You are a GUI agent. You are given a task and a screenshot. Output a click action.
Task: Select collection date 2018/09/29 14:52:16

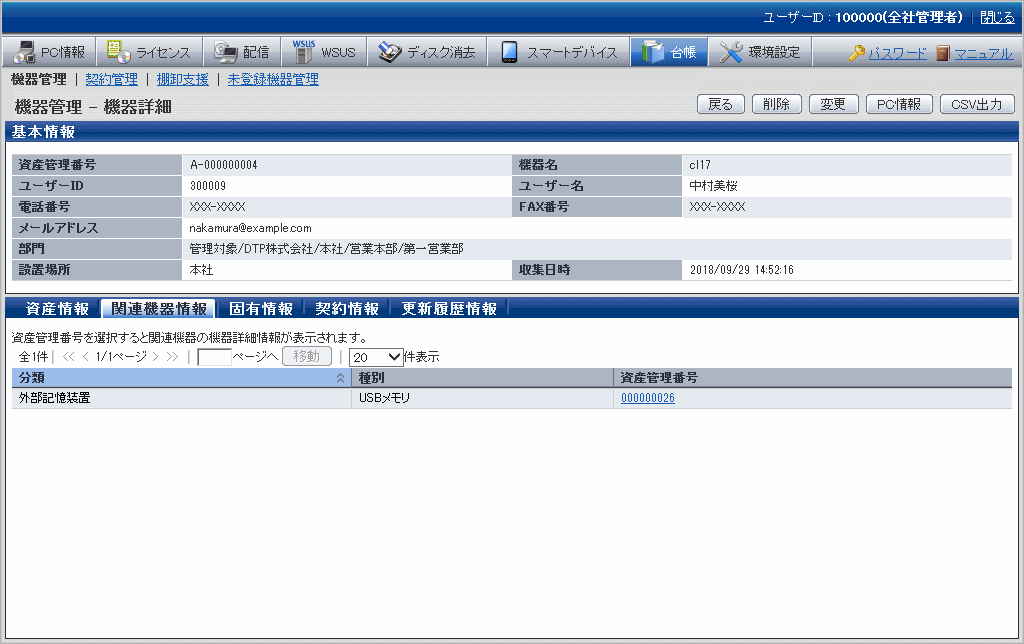coord(742,270)
